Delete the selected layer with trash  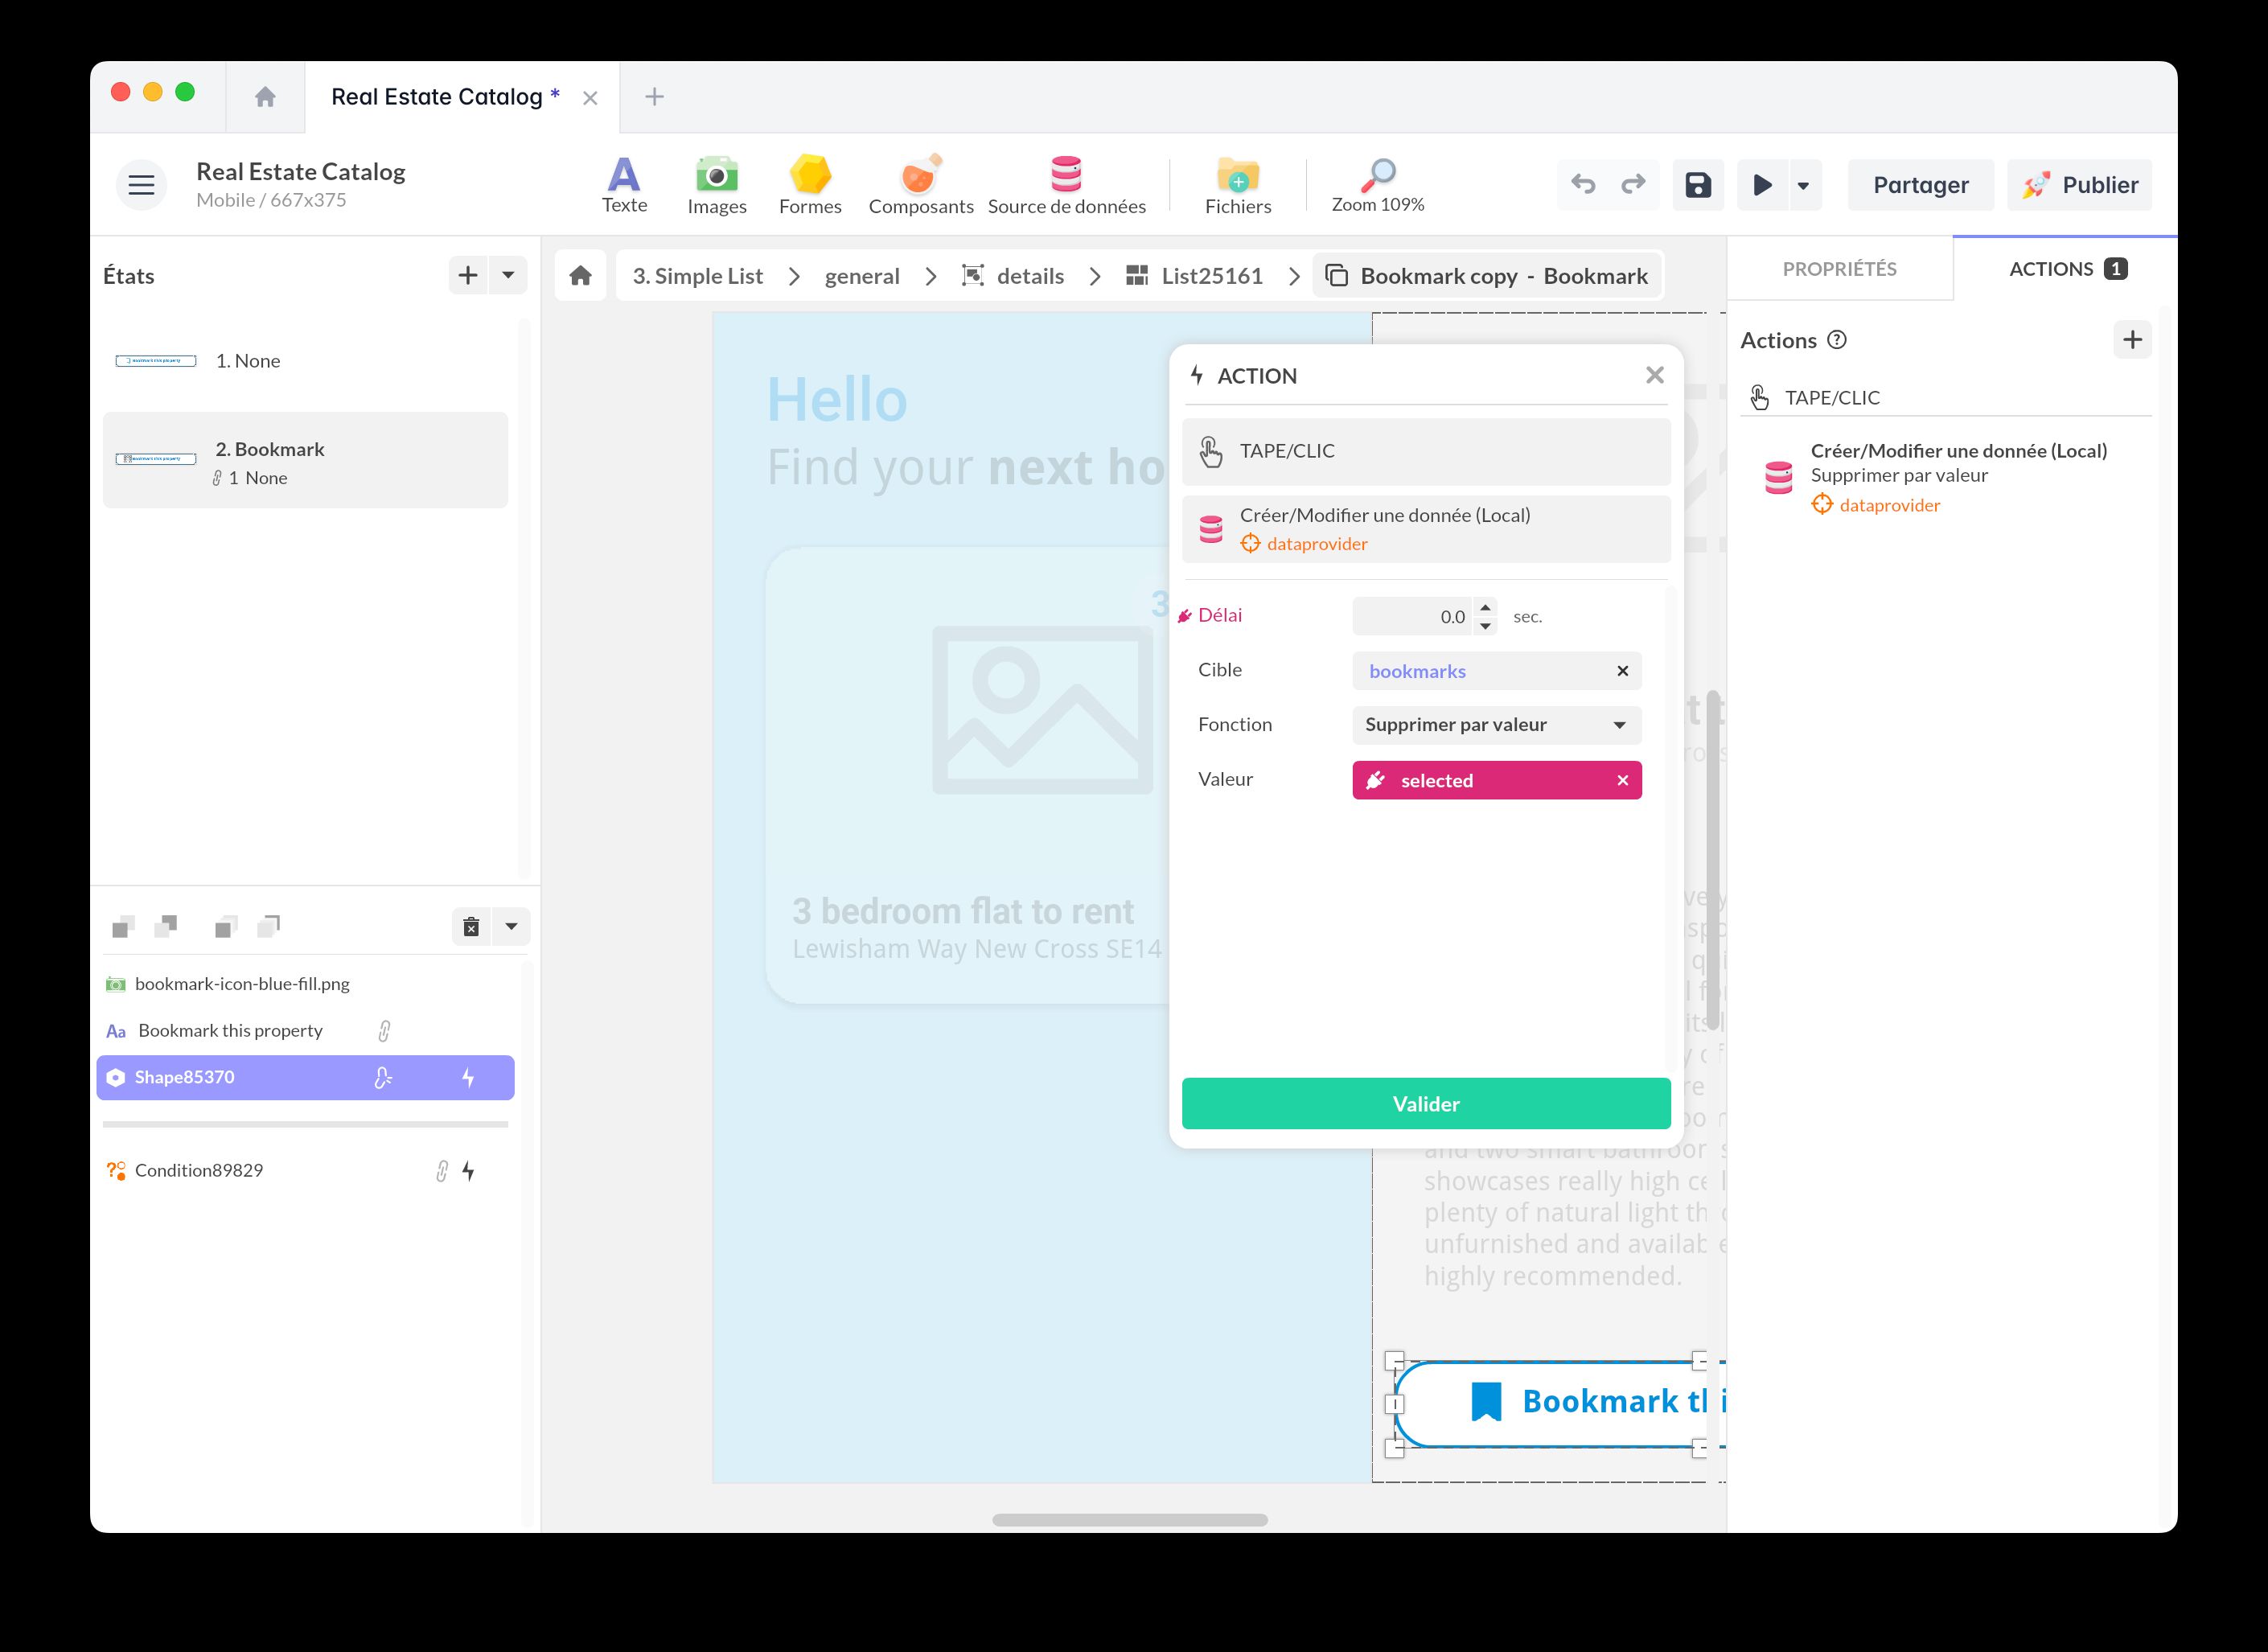click(x=471, y=927)
